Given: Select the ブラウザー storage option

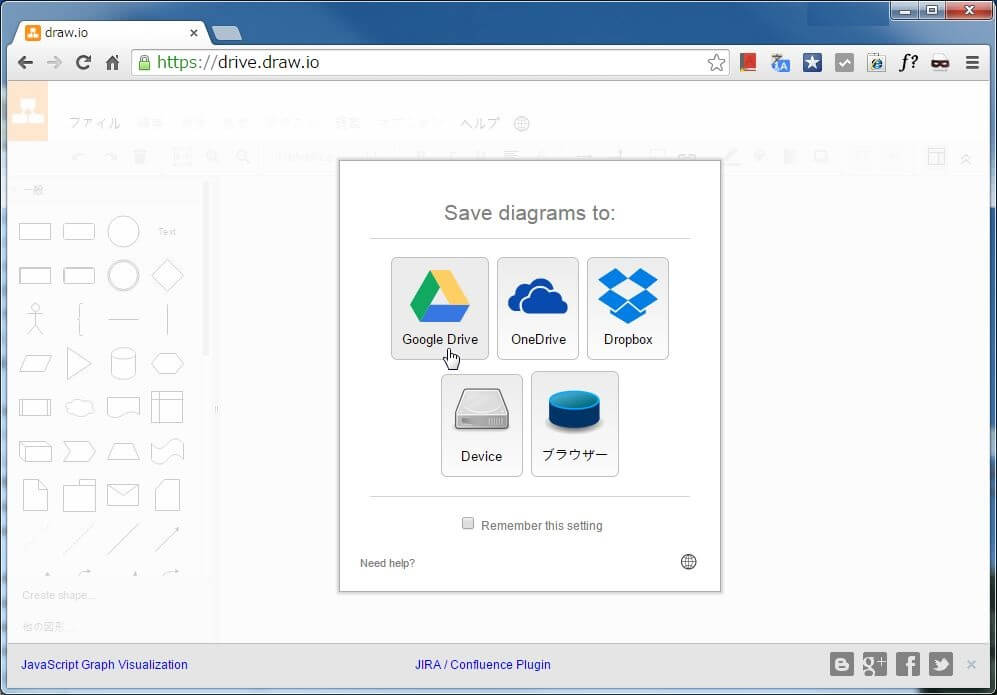Looking at the screenshot, I should (574, 423).
